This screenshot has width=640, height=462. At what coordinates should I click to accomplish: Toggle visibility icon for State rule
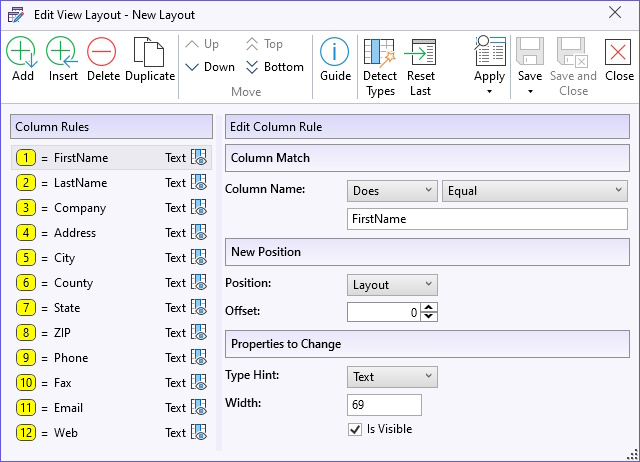pos(199,307)
